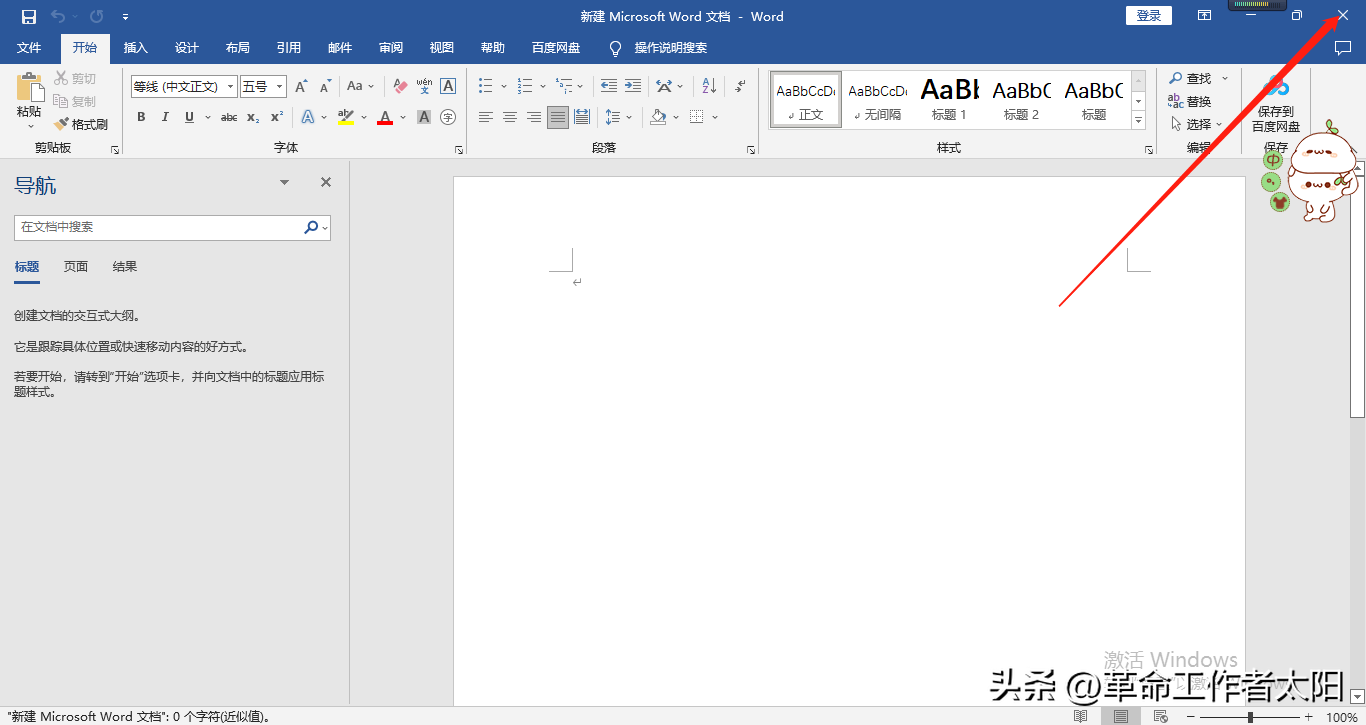Open navigation pane options arrow
Viewport: 1366px width, 725px height.
pyautogui.click(x=284, y=182)
